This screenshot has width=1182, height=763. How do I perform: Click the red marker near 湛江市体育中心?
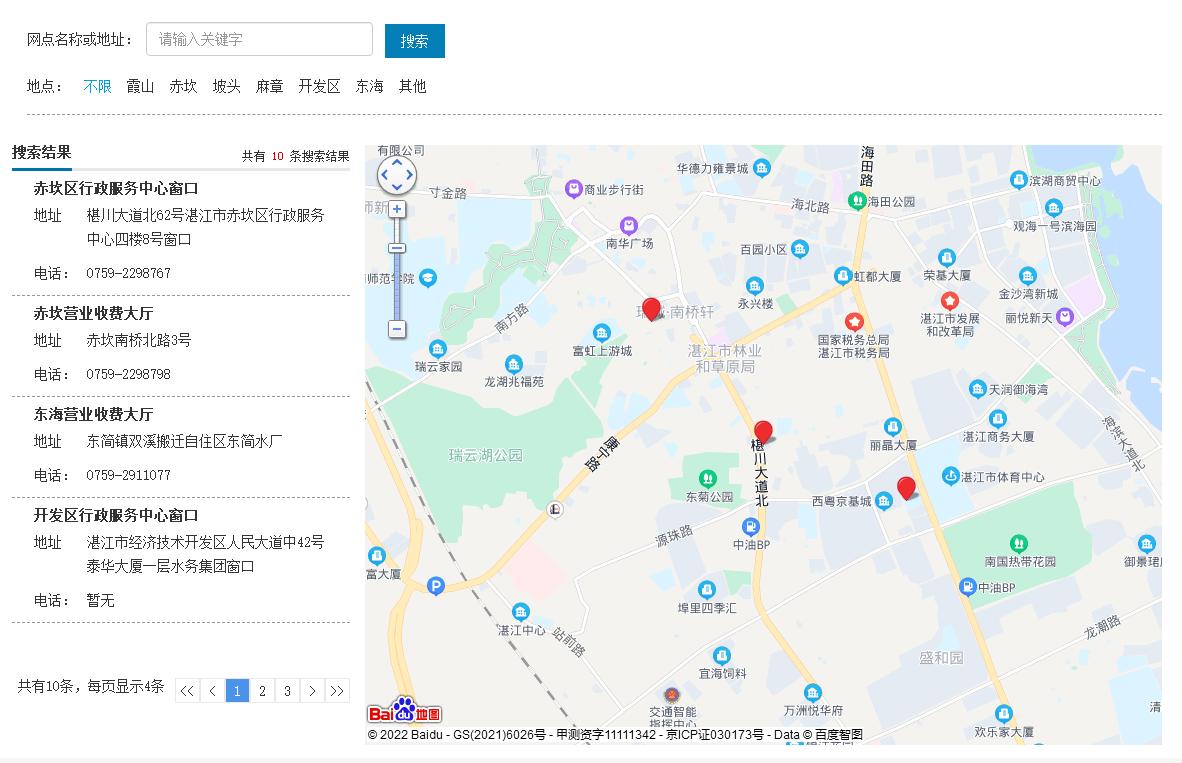(907, 486)
